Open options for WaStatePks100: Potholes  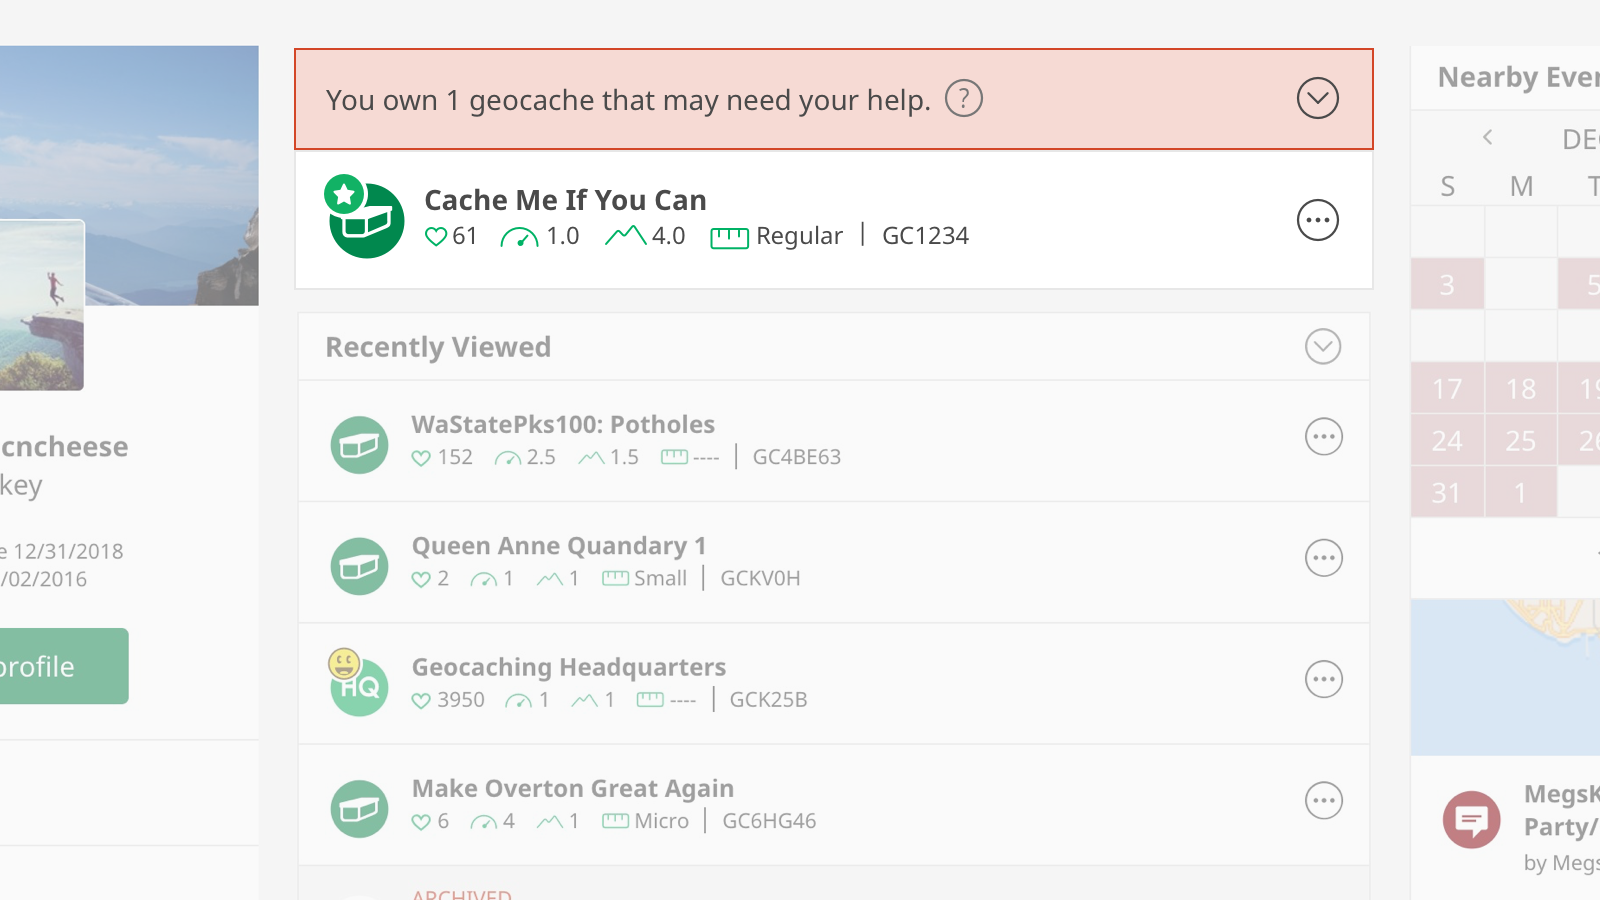click(1323, 437)
